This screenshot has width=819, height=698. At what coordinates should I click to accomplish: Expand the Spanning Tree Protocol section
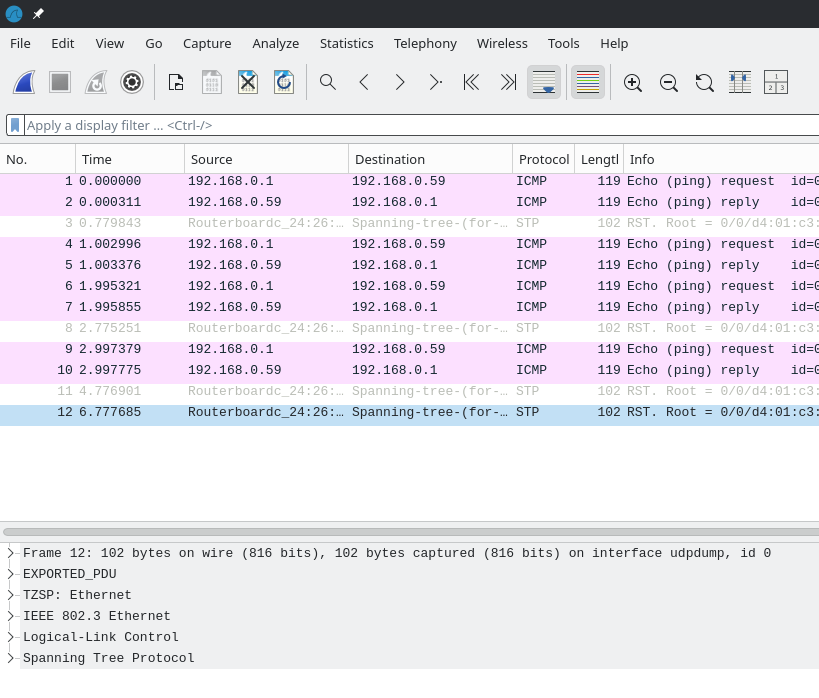[x=10, y=658]
